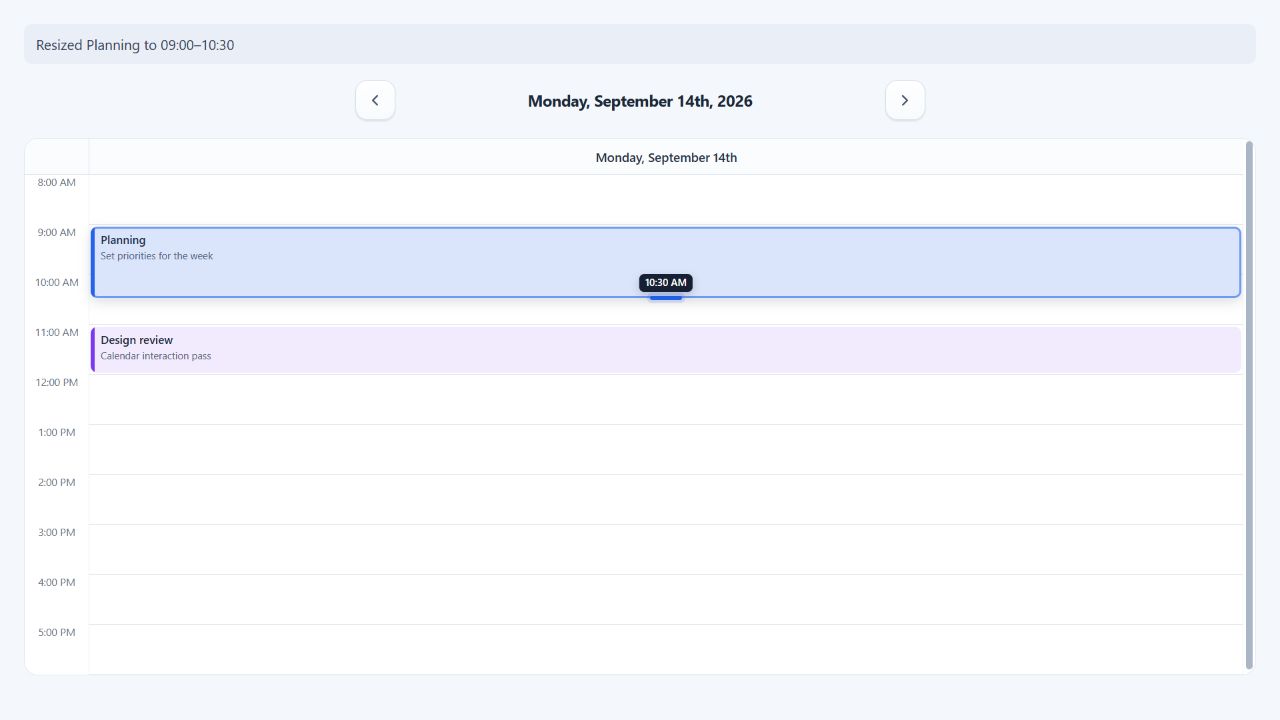Image resolution: width=1280 pixels, height=720 pixels.
Task: Click the 'Monday, September 14th, 2026' heading
Action: 640,101
